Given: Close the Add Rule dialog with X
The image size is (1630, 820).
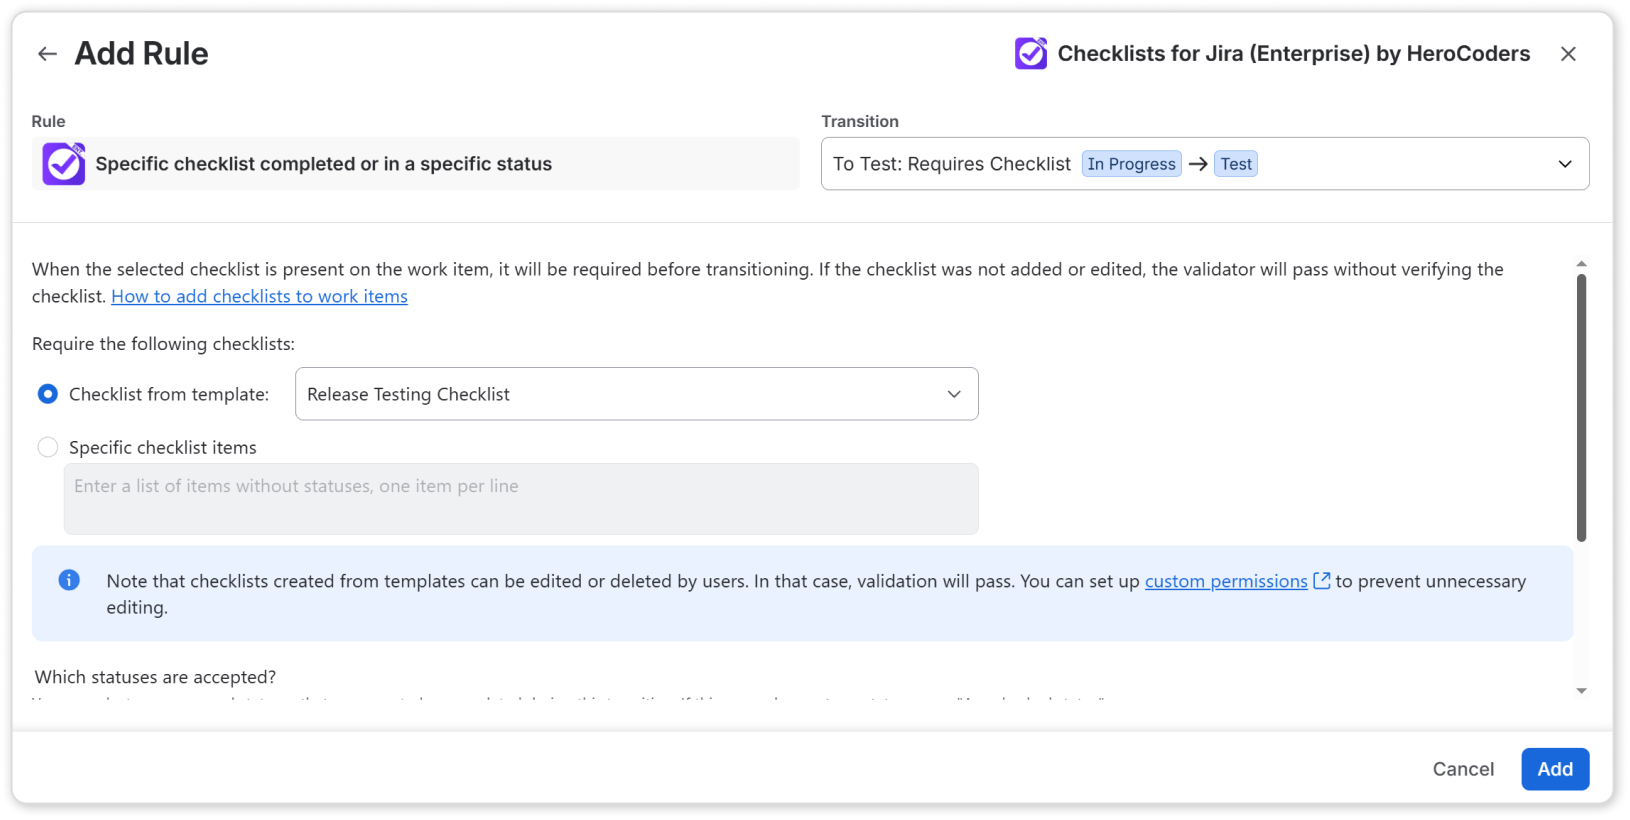Looking at the screenshot, I should pyautogui.click(x=1568, y=54).
